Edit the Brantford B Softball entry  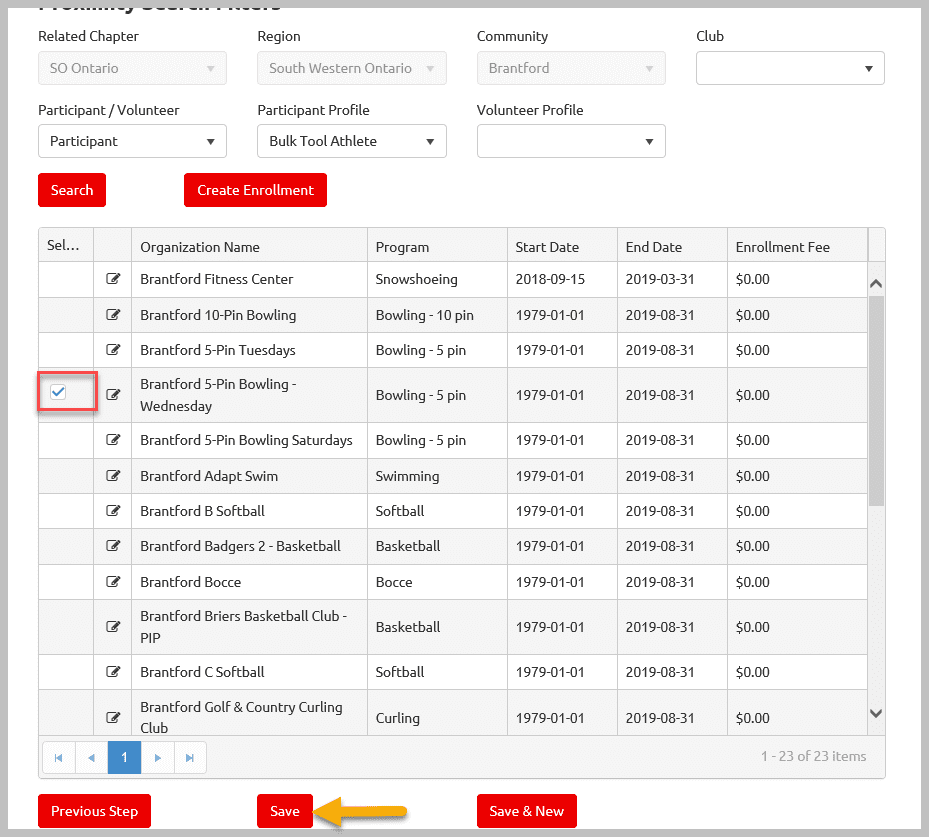click(113, 511)
